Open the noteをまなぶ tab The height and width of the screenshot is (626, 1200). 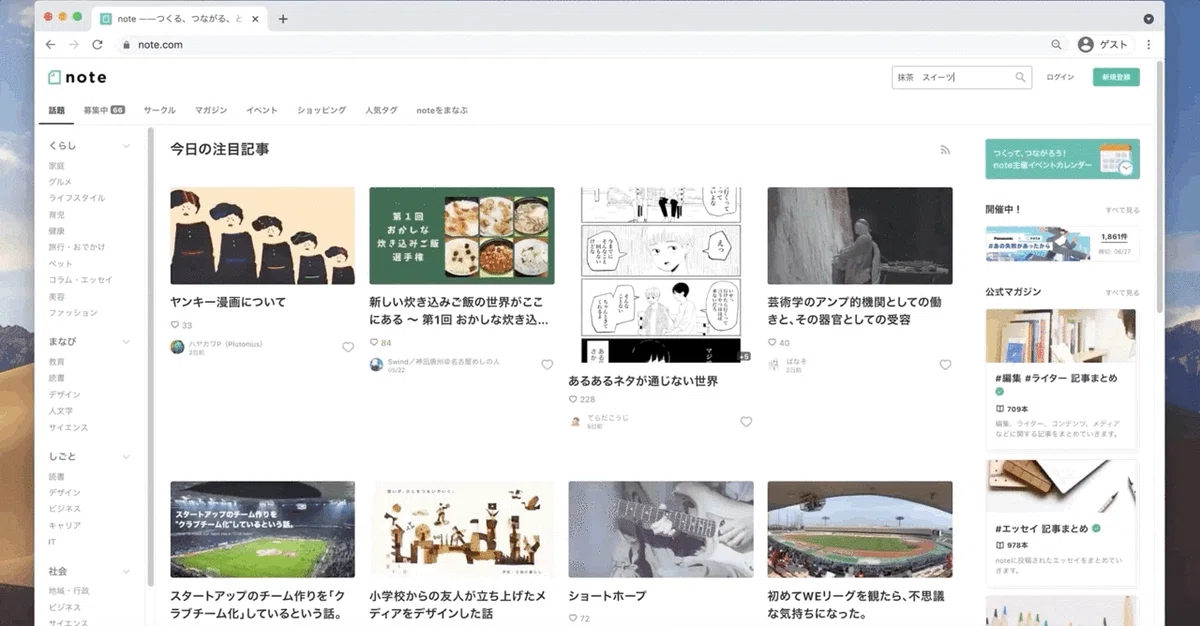(x=442, y=110)
